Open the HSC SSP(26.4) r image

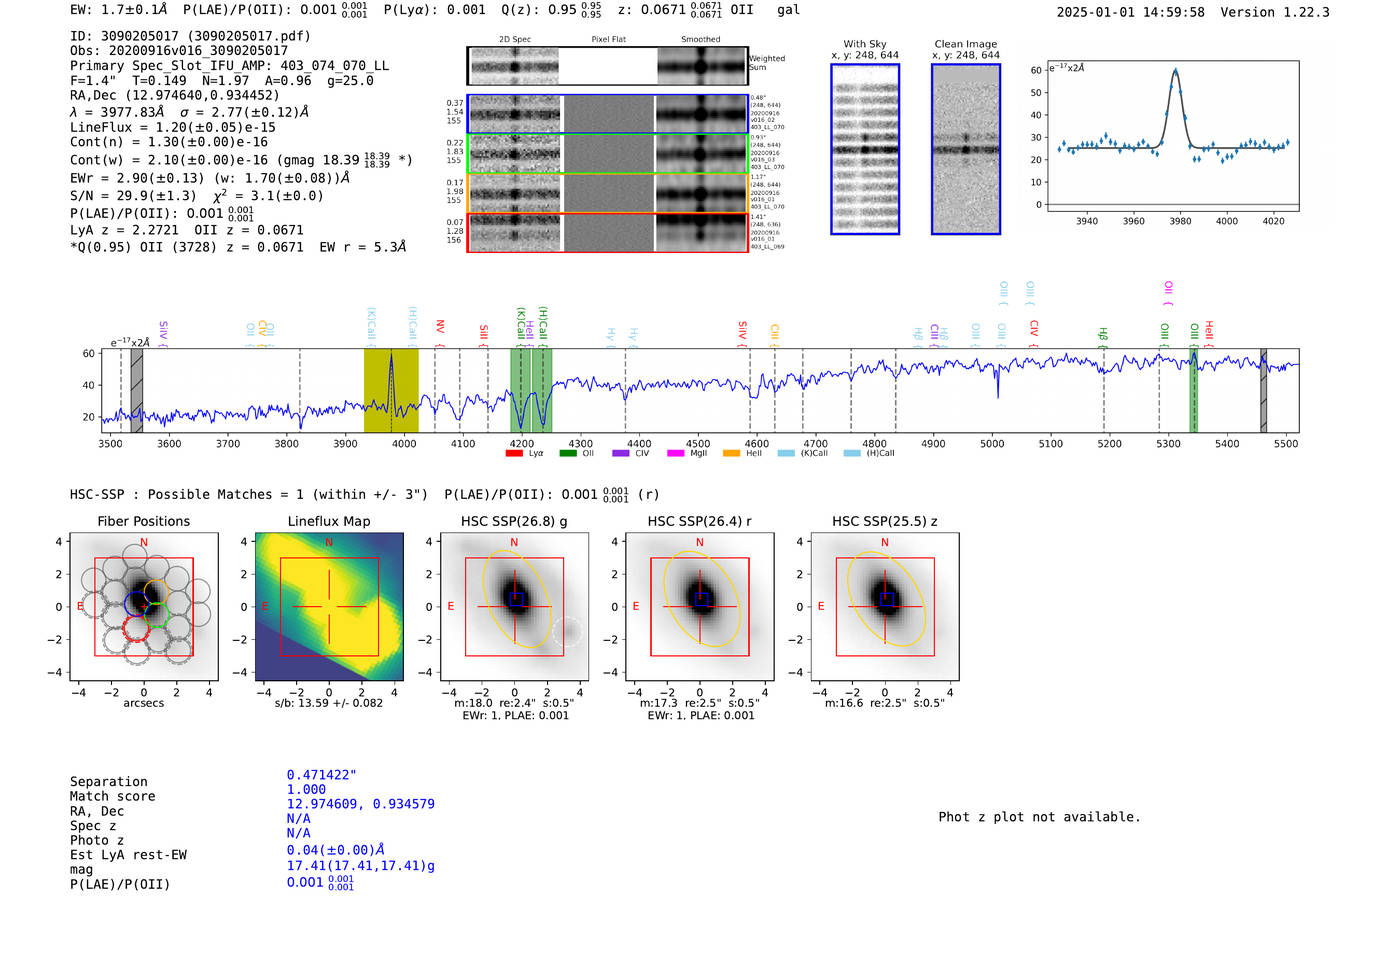700,607
